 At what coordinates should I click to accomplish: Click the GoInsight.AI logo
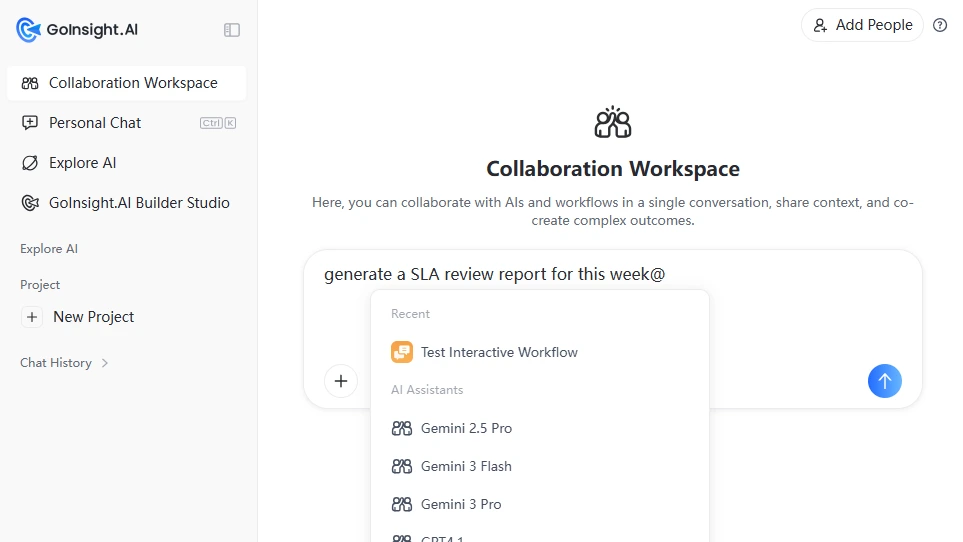[x=77, y=29]
